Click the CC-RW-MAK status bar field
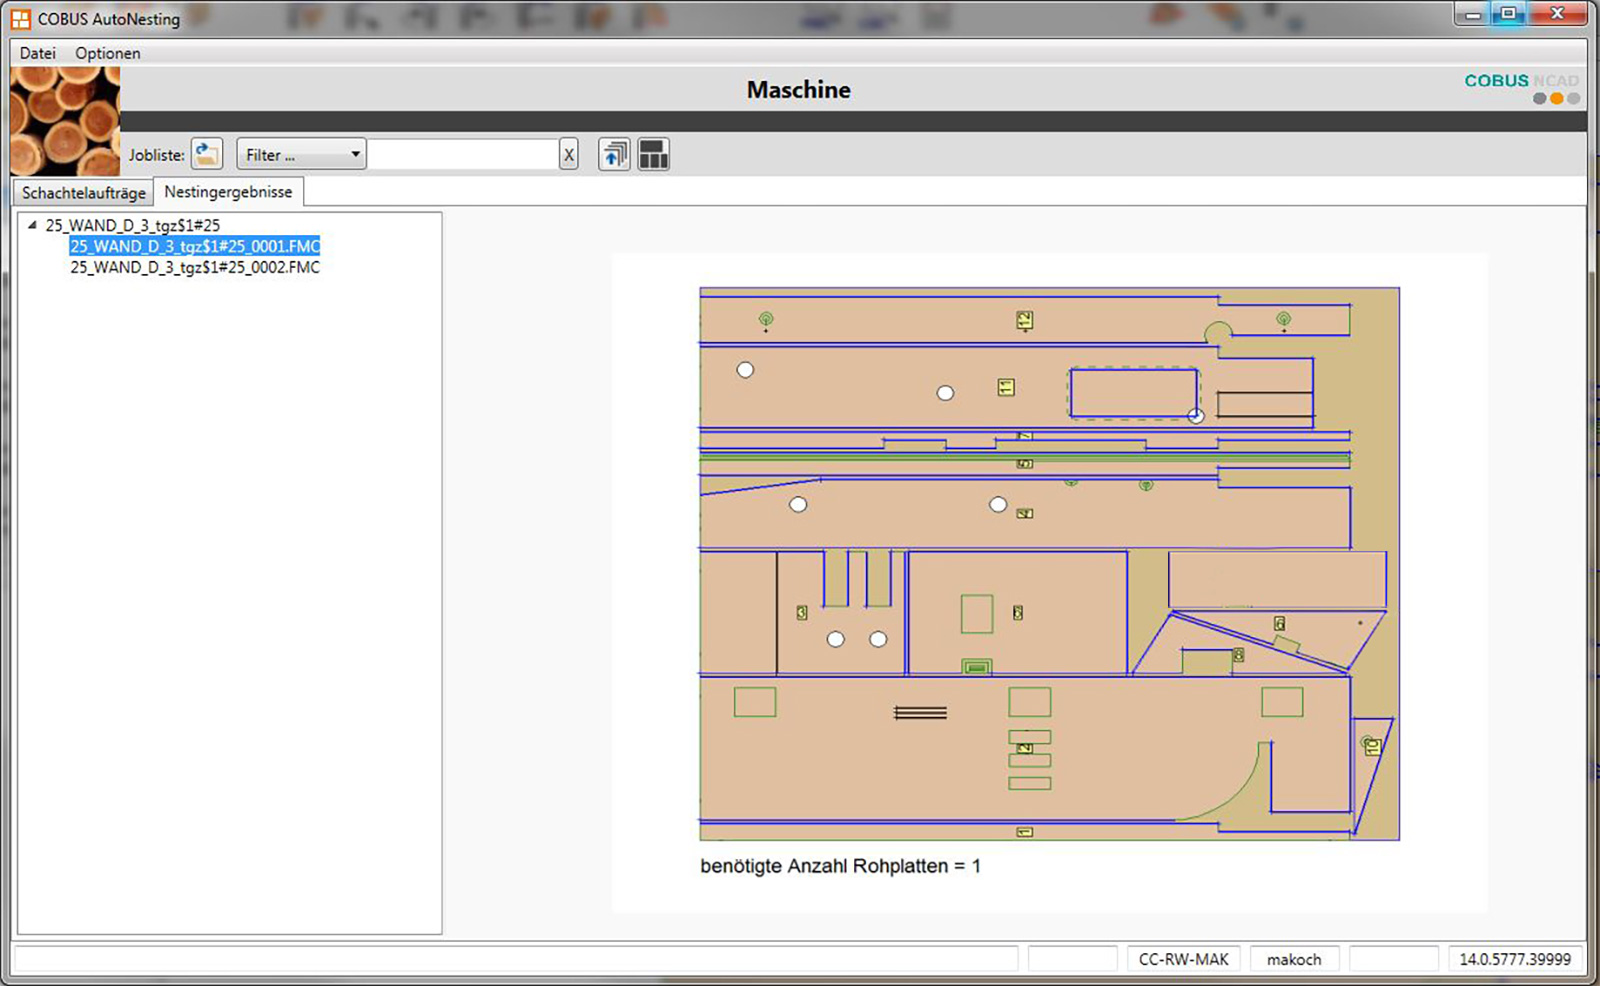Image resolution: width=1600 pixels, height=986 pixels. pyautogui.click(x=1183, y=959)
